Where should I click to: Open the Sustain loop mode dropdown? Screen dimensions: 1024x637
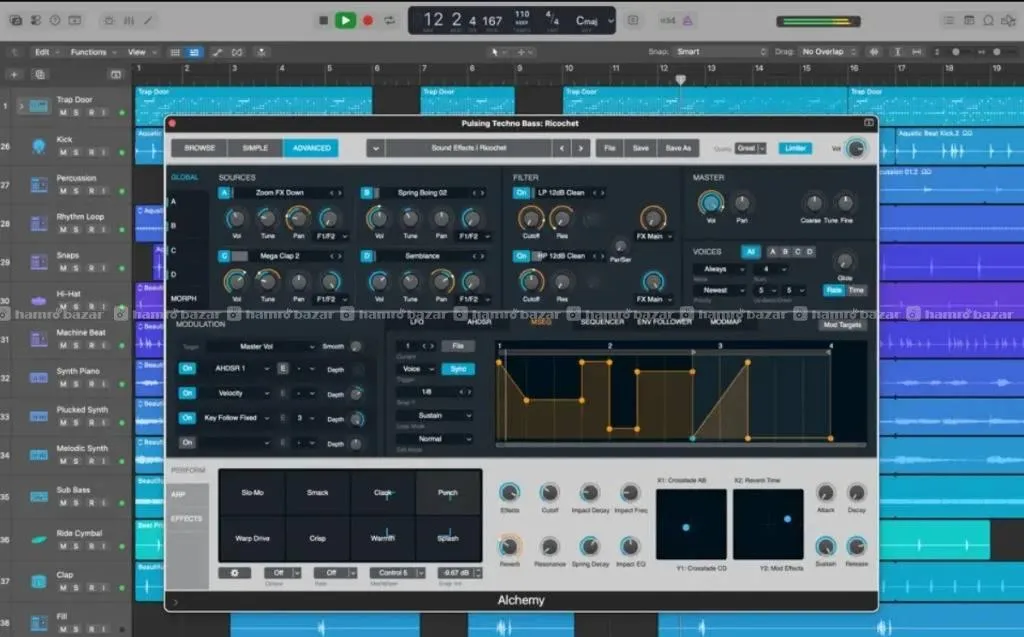(x=434, y=416)
